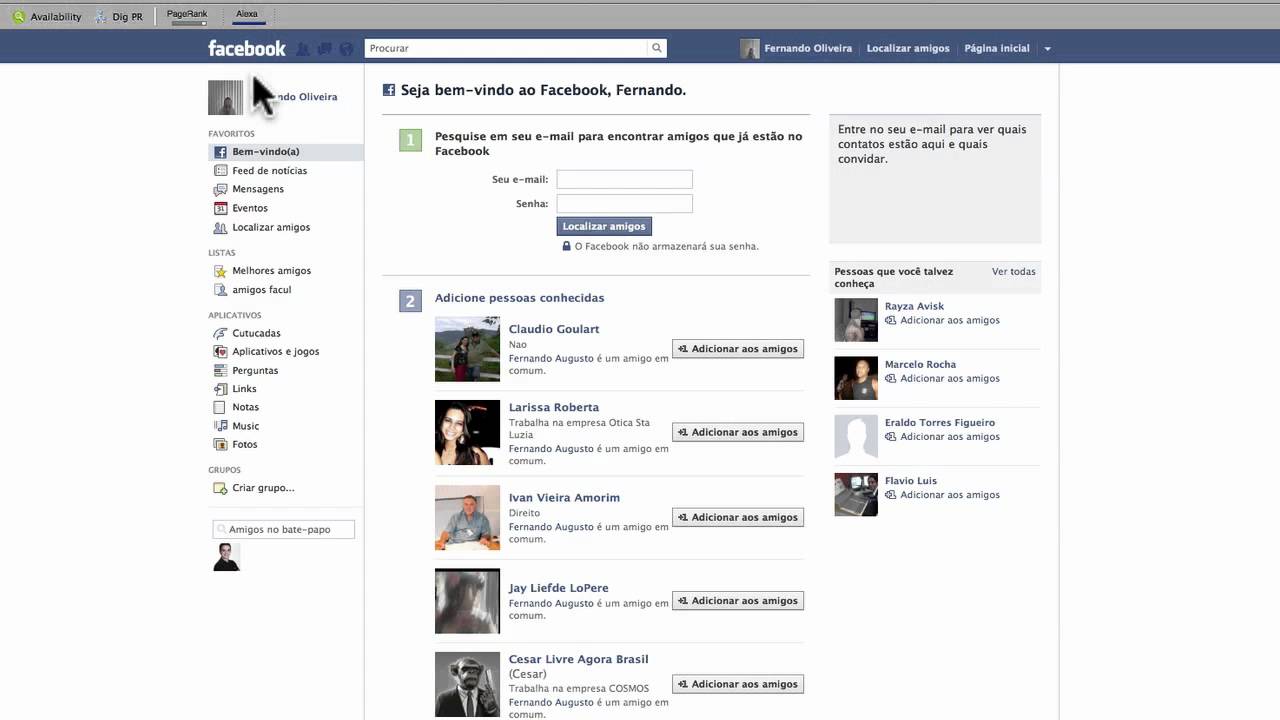This screenshot has width=1280, height=720.
Task: Click Marcelo Rocha's profile thumbnail
Action: (x=856, y=378)
